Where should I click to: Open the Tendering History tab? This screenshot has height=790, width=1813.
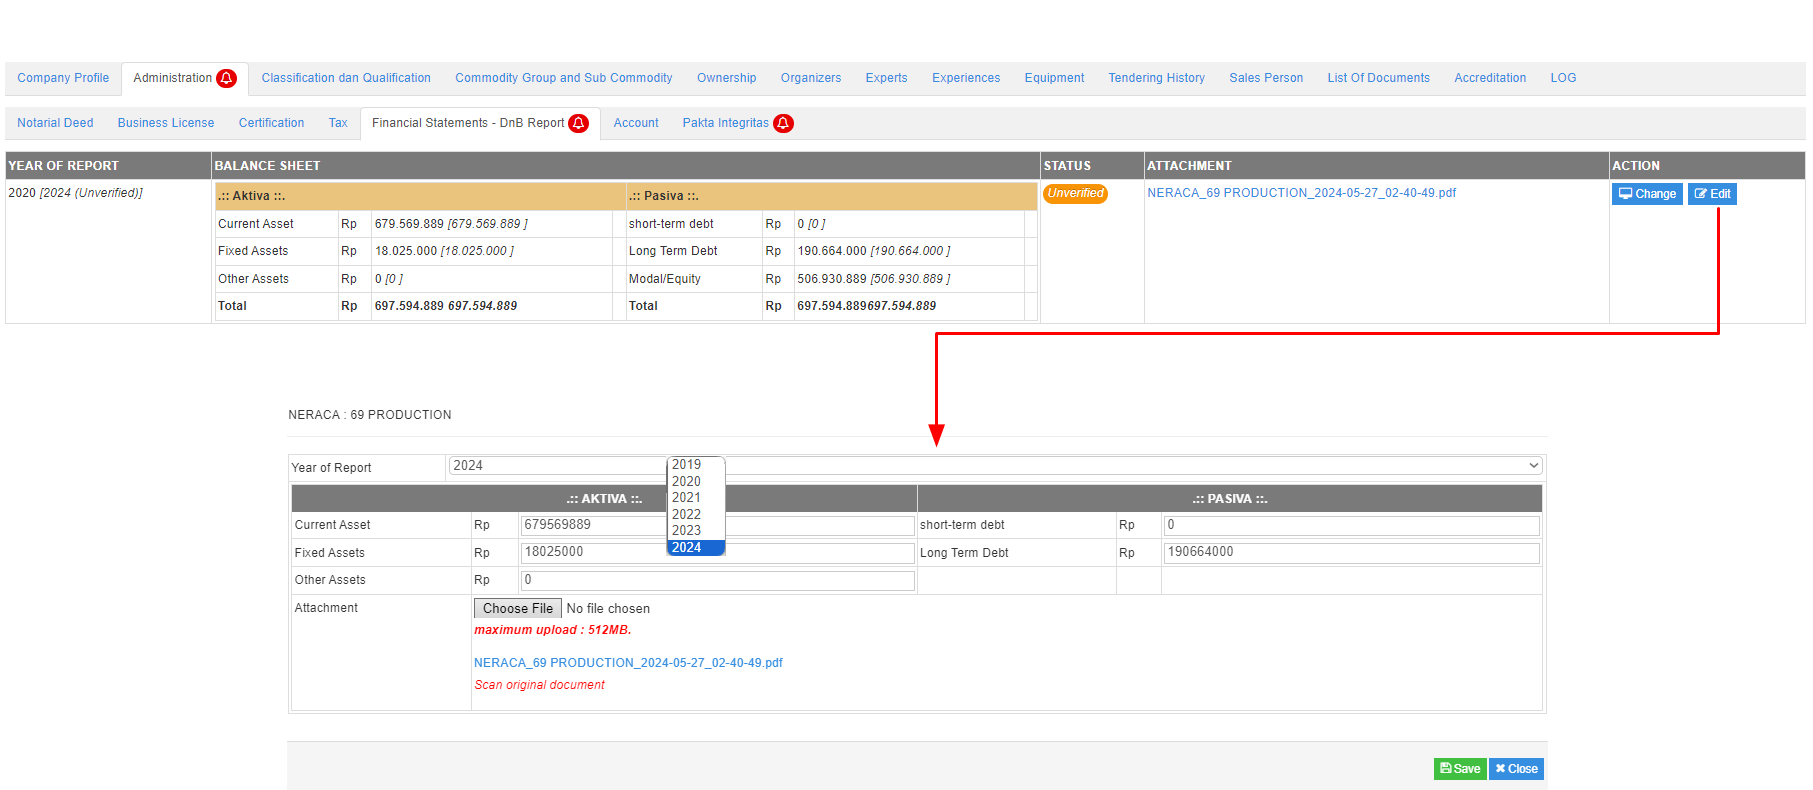[x=1156, y=78]
